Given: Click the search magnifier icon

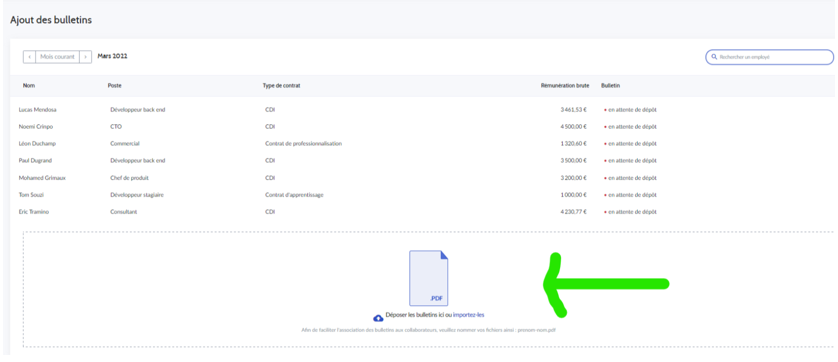Looking at the screenshot, I should 714,57.
